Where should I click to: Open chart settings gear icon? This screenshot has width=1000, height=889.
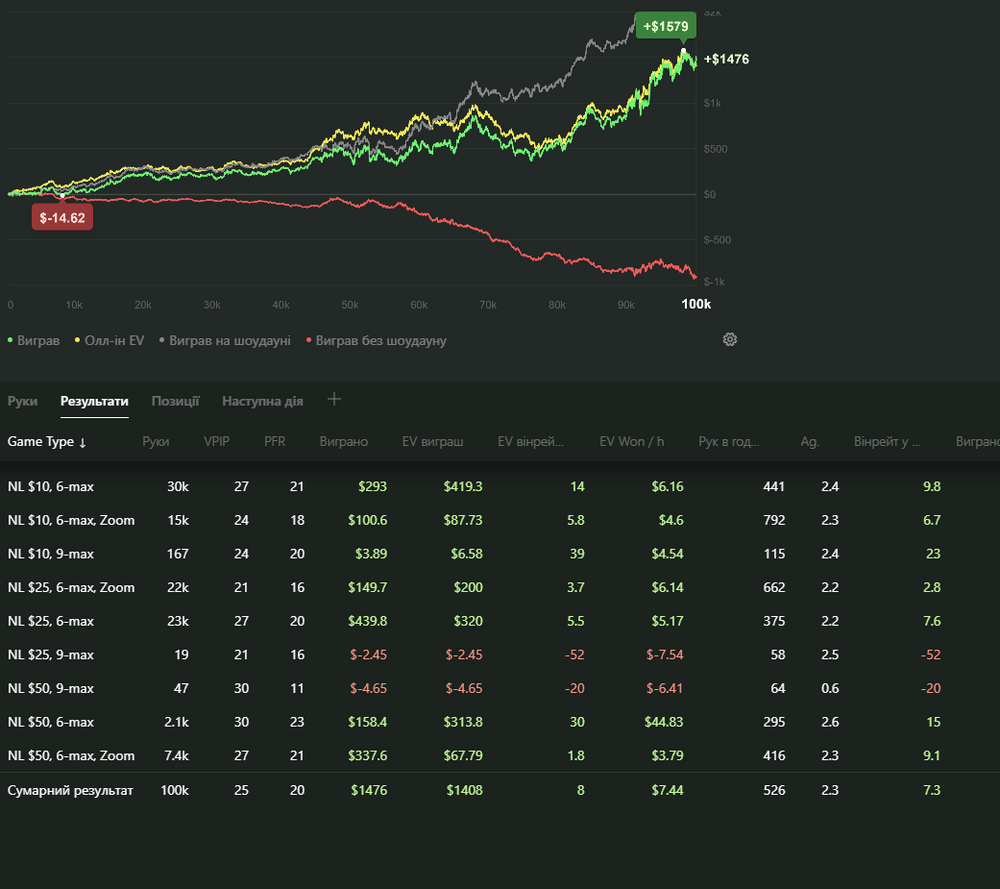pyautogui.click(x=730, y=340)
